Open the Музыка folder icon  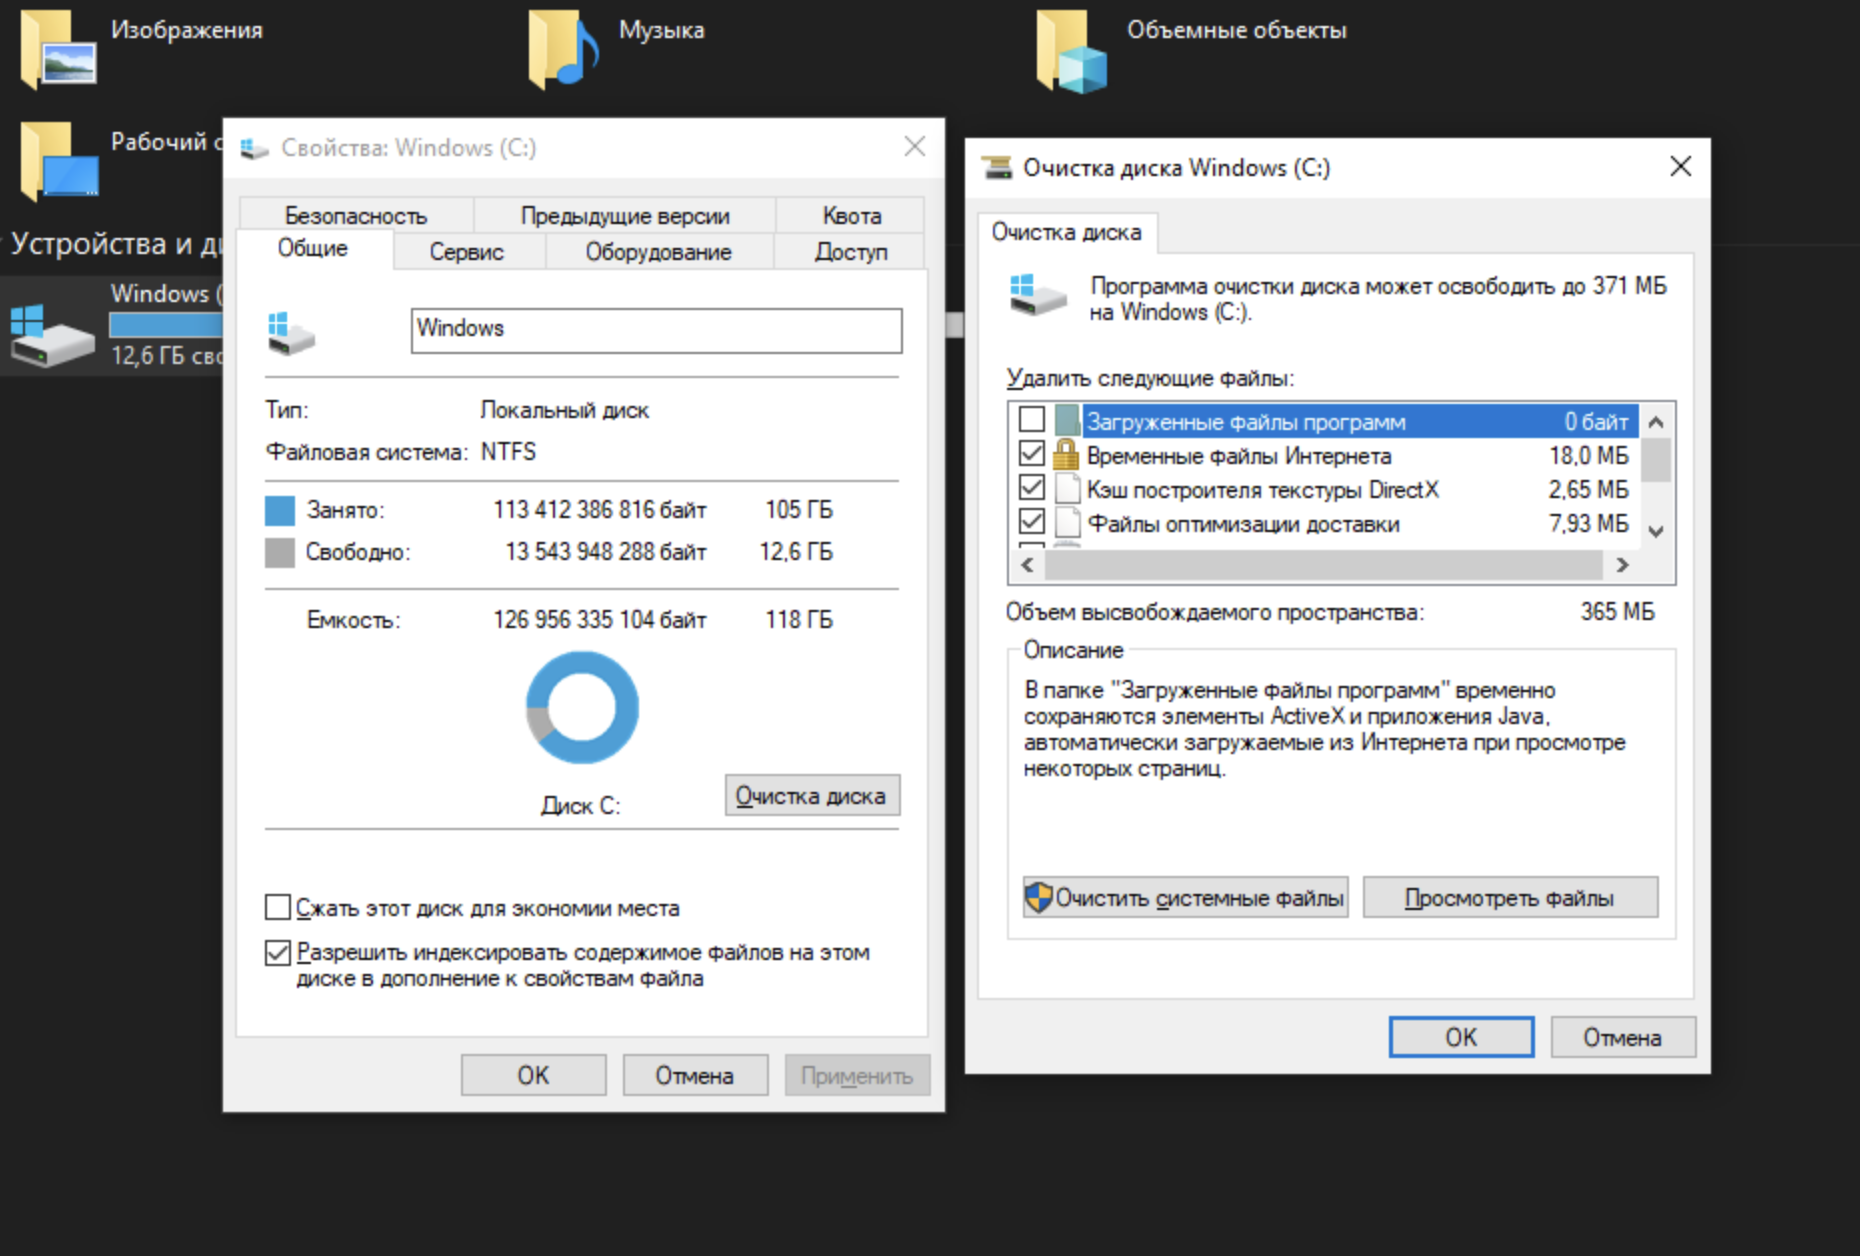pyautogui.click(x=564, y=50)
